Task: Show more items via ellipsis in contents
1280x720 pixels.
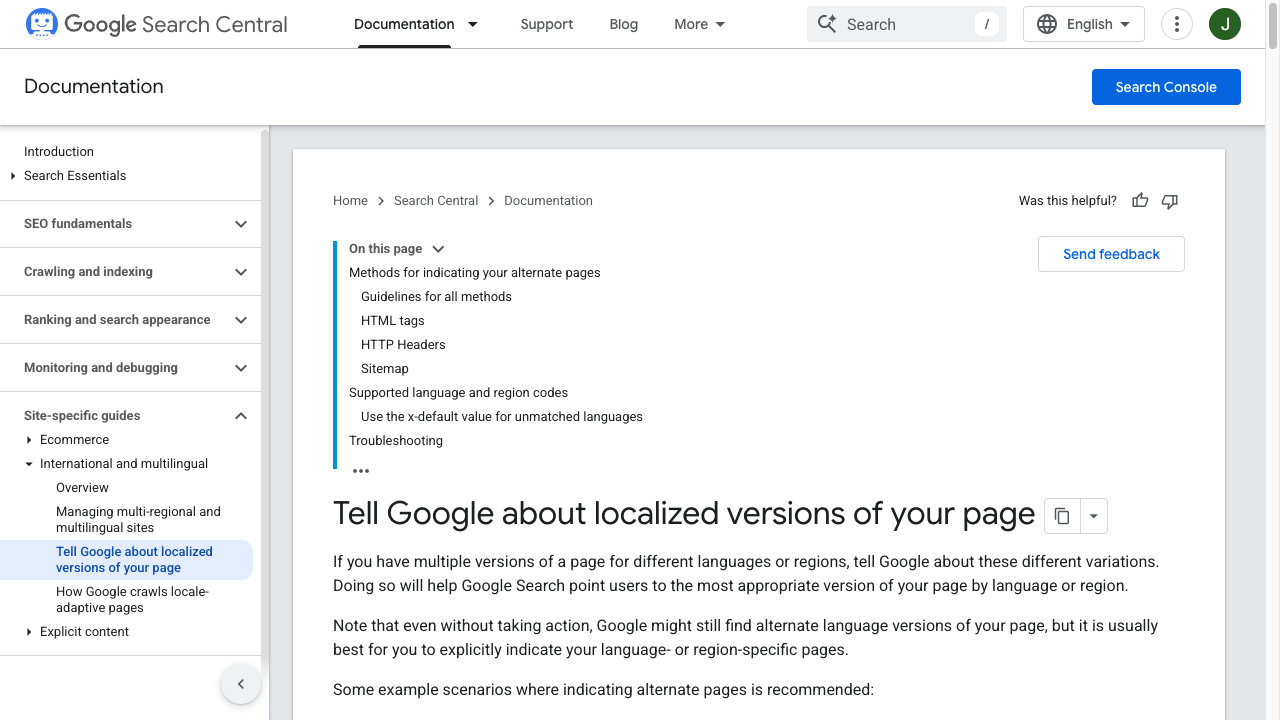Action: point(361,471)
